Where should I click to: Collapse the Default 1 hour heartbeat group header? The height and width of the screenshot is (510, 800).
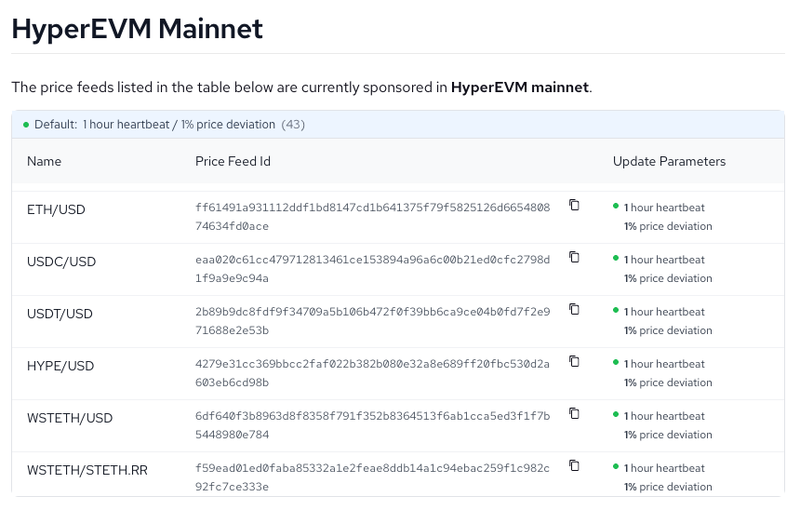(398, 124)
